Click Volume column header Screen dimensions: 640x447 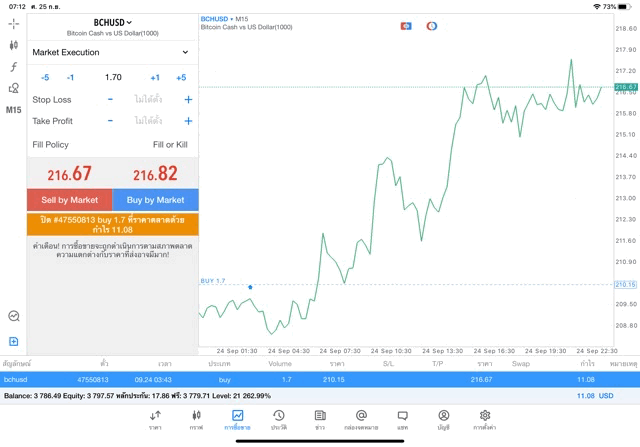tap(280, 363)
